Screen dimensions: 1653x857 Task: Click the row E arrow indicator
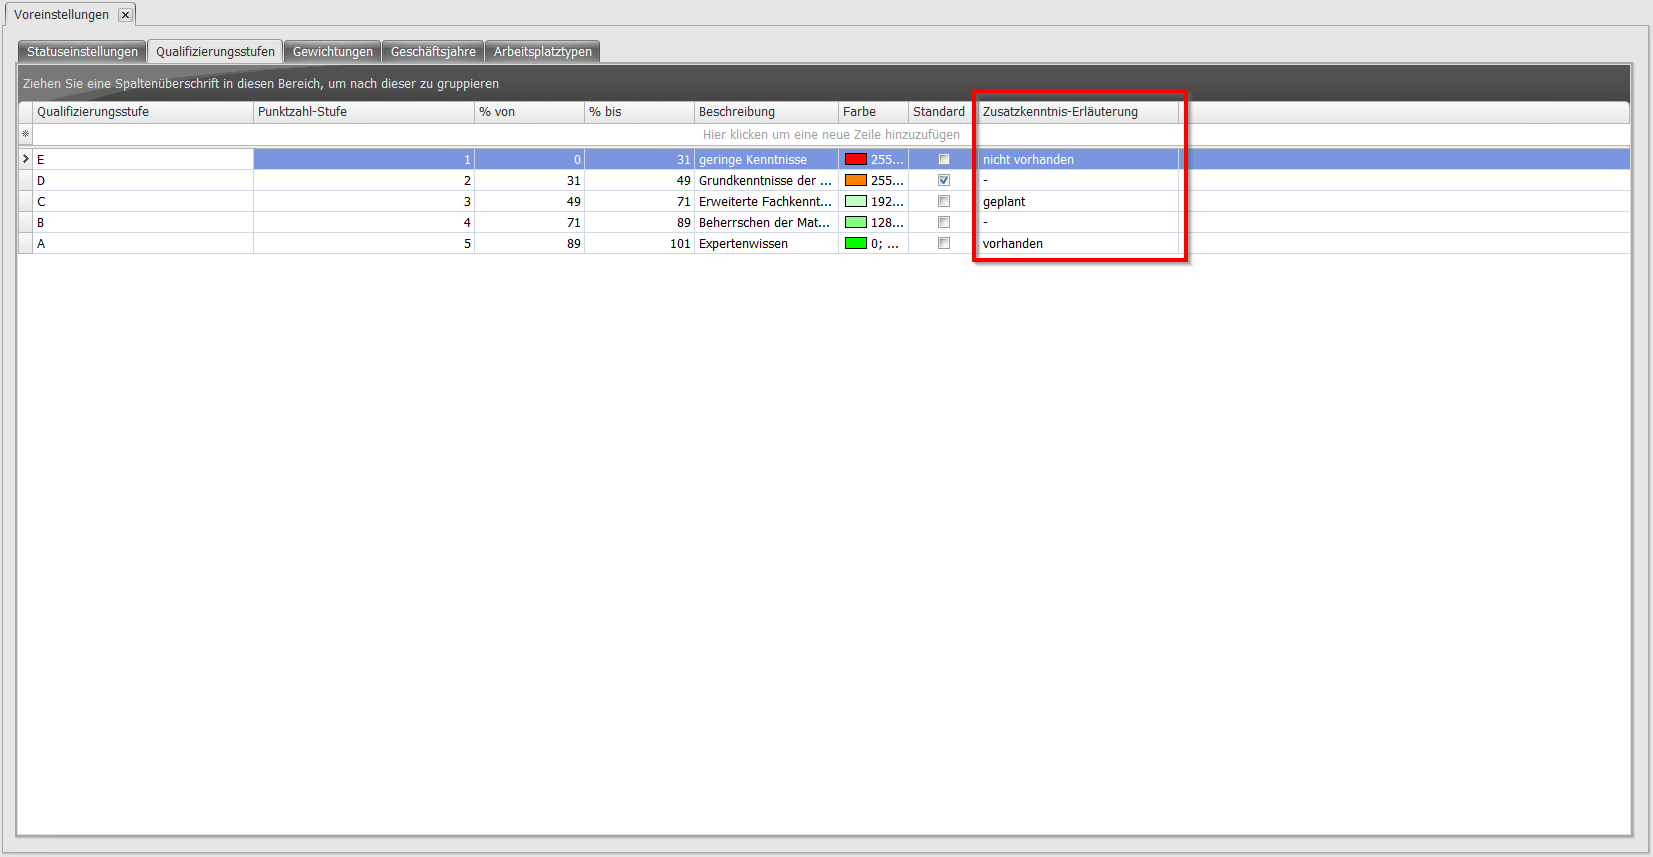[x=25, y=159]
